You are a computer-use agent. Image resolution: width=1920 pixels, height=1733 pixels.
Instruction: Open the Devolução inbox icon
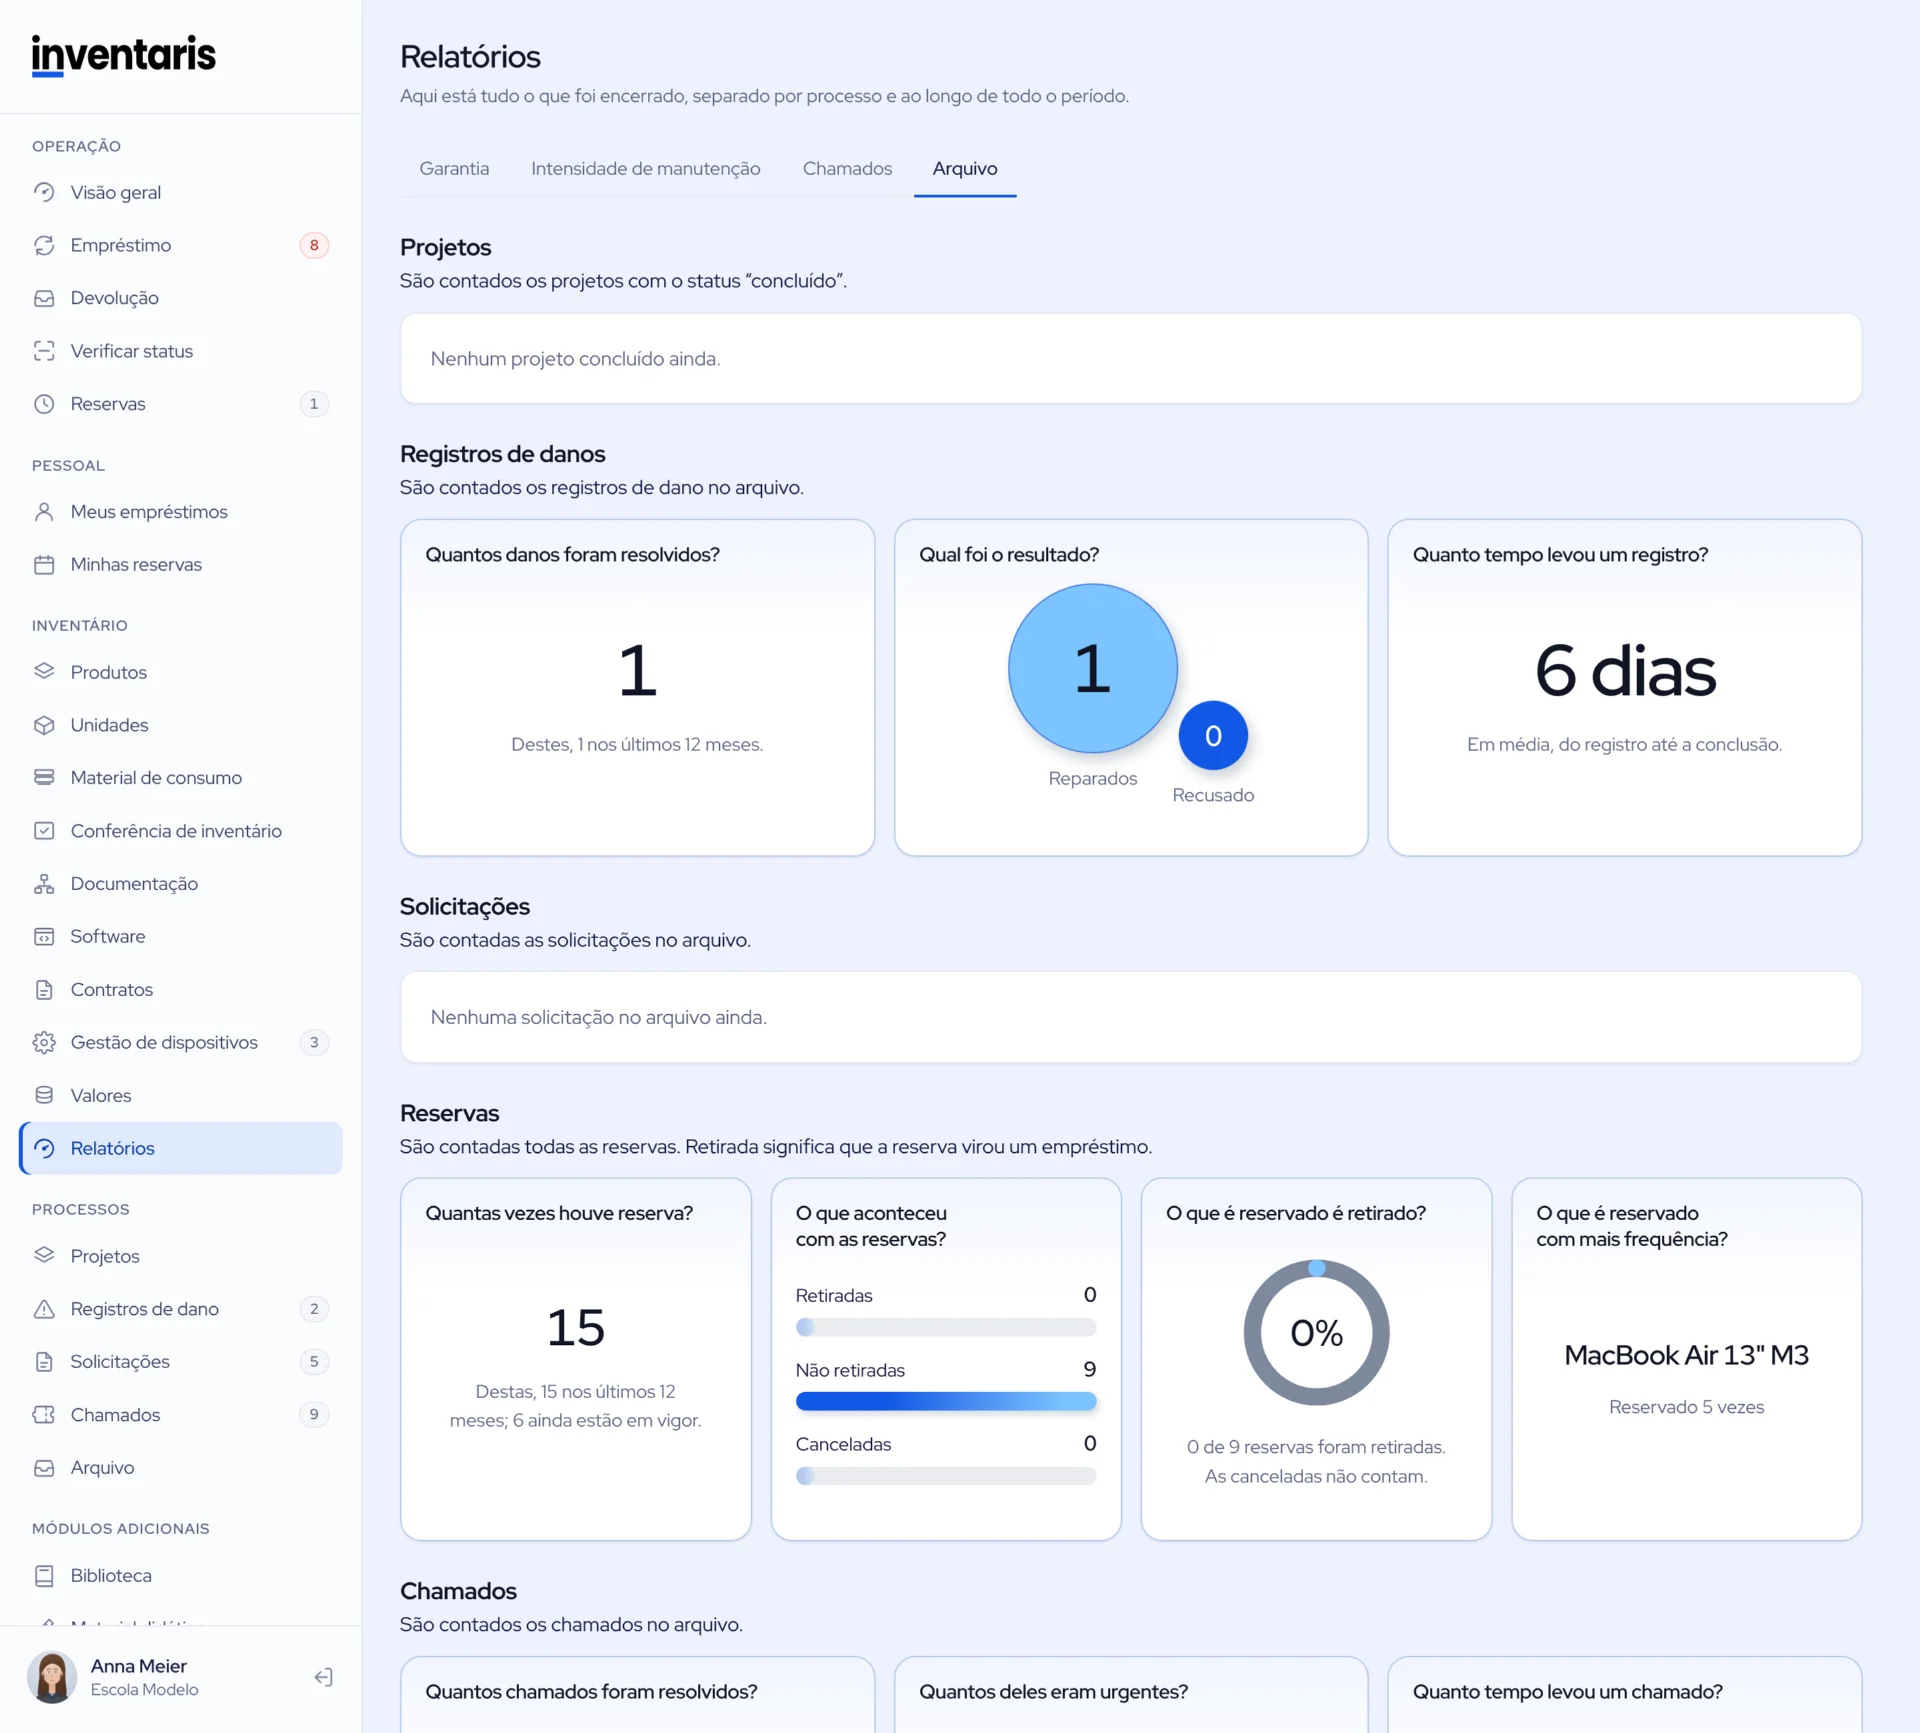pyautogui.click(x=44, y=298)
